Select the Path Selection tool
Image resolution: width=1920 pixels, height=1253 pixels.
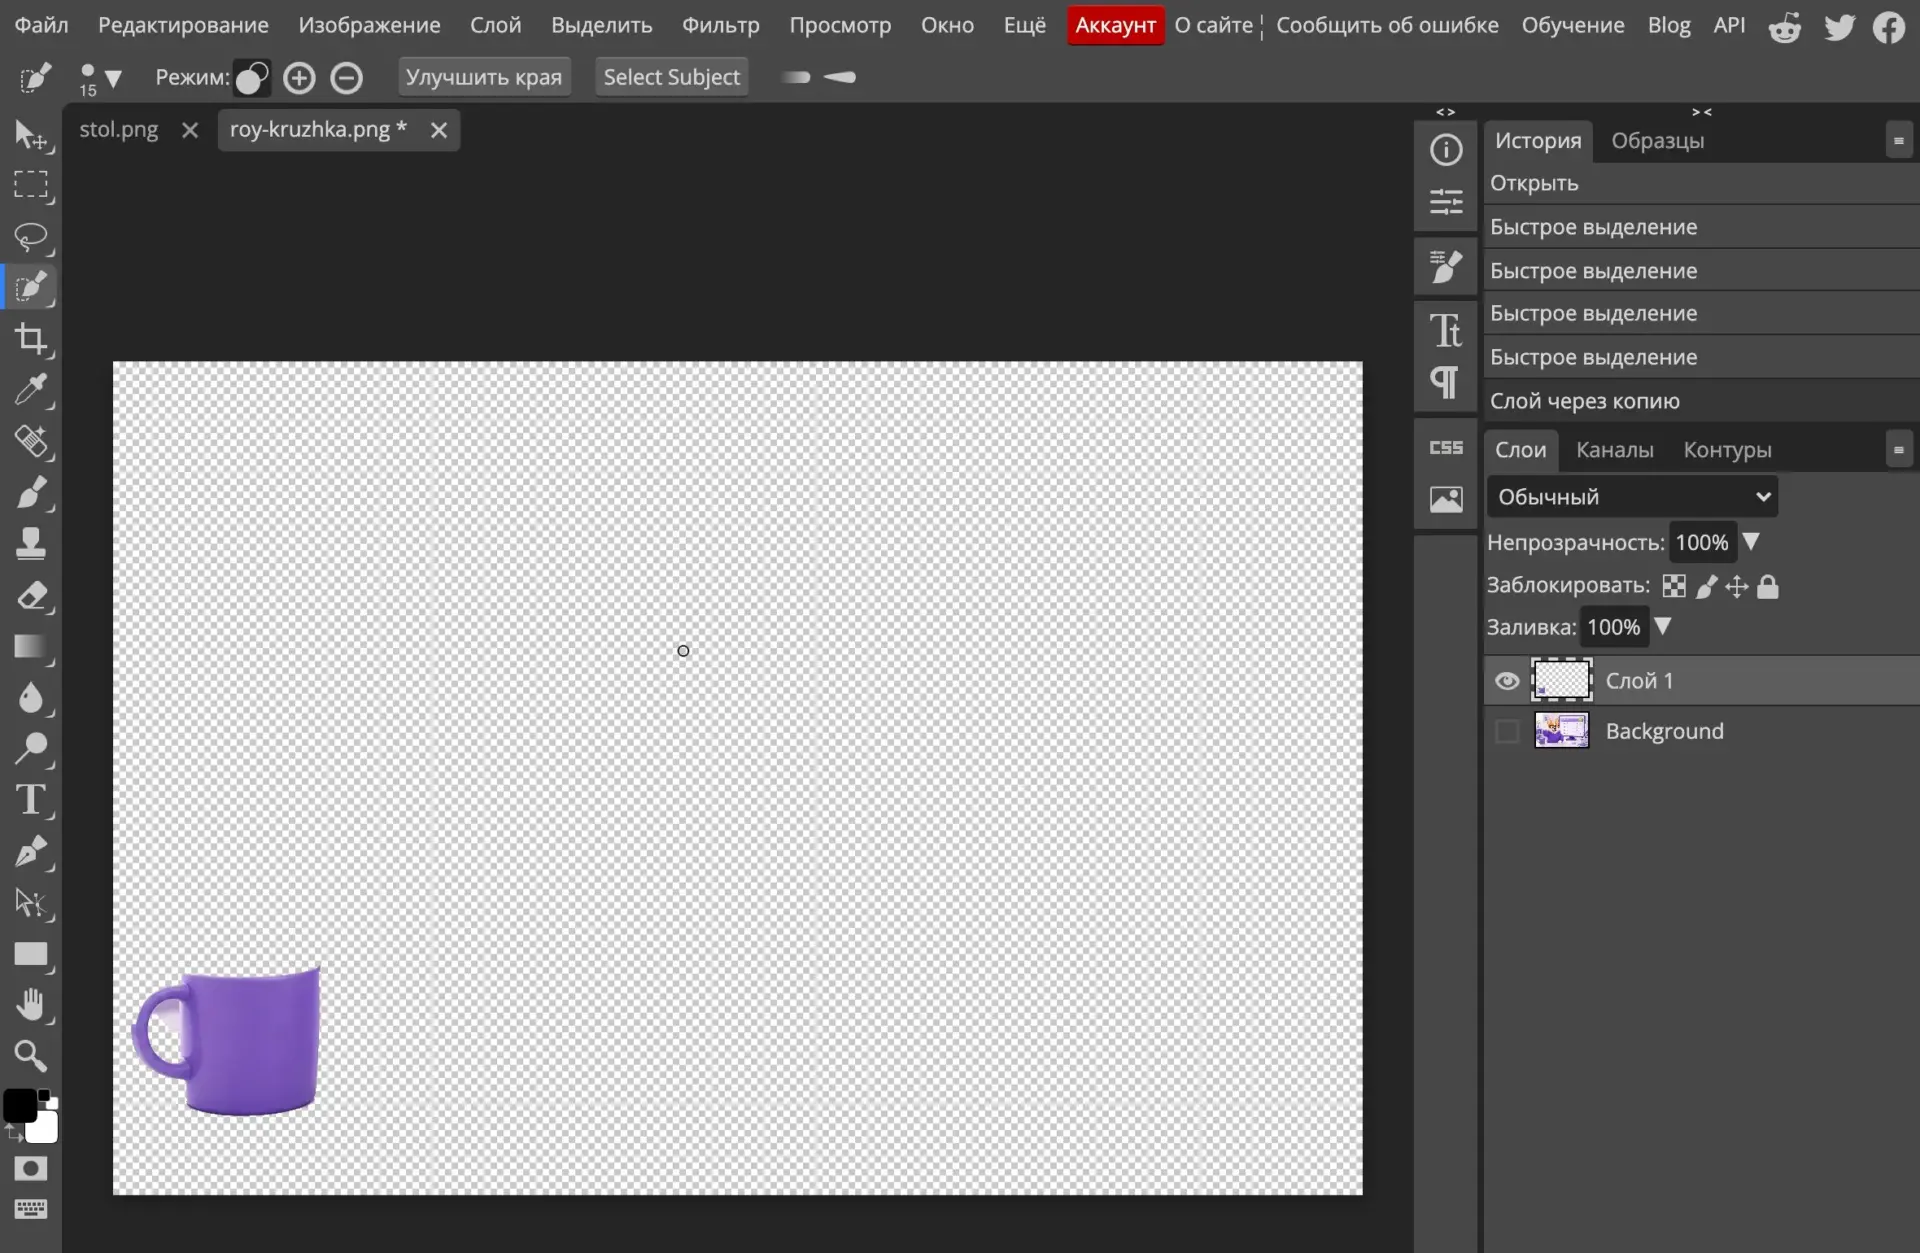pos(31,903)
